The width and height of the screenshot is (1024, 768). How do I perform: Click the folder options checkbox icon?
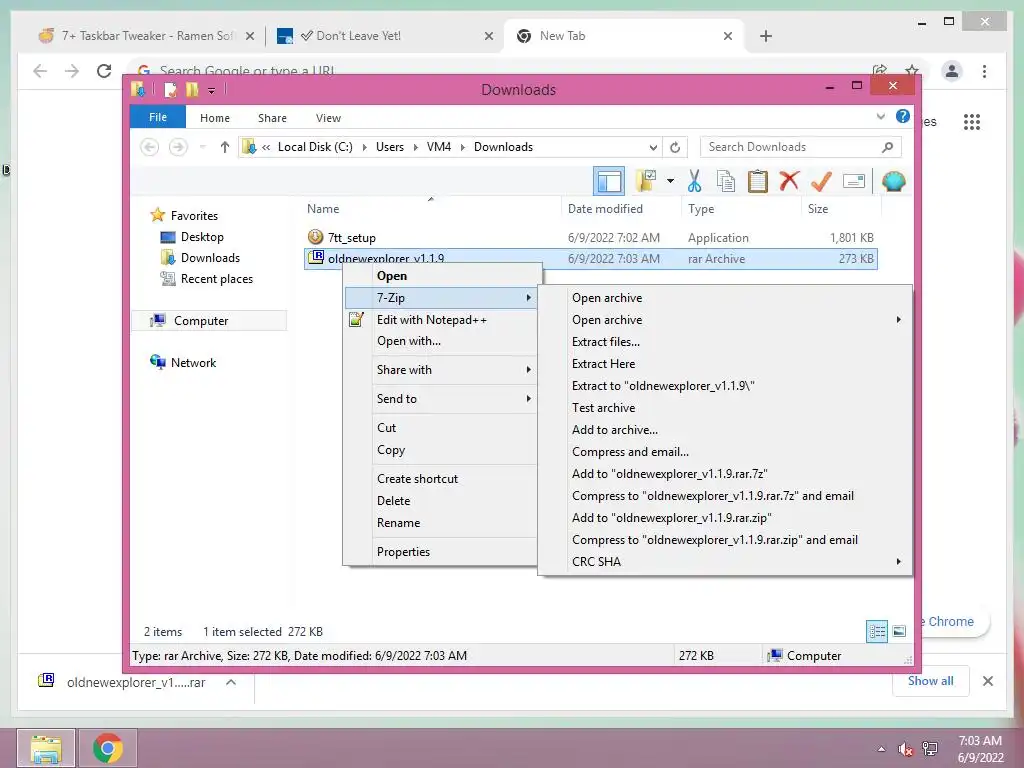click(x=646, y=181)
